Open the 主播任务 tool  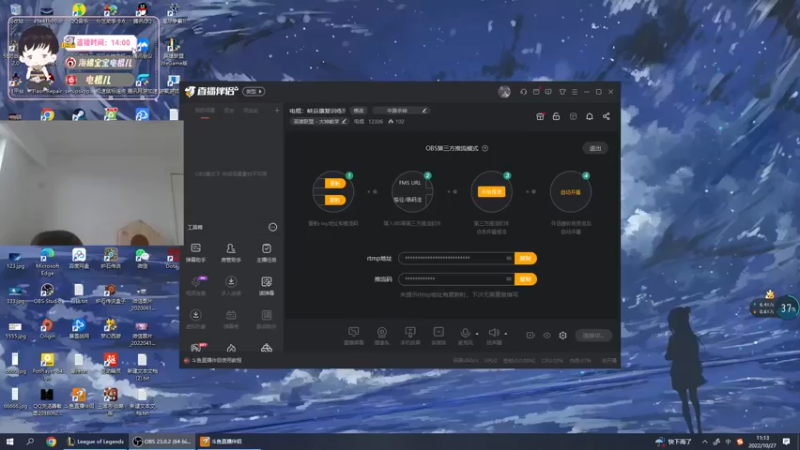point(266,253)
